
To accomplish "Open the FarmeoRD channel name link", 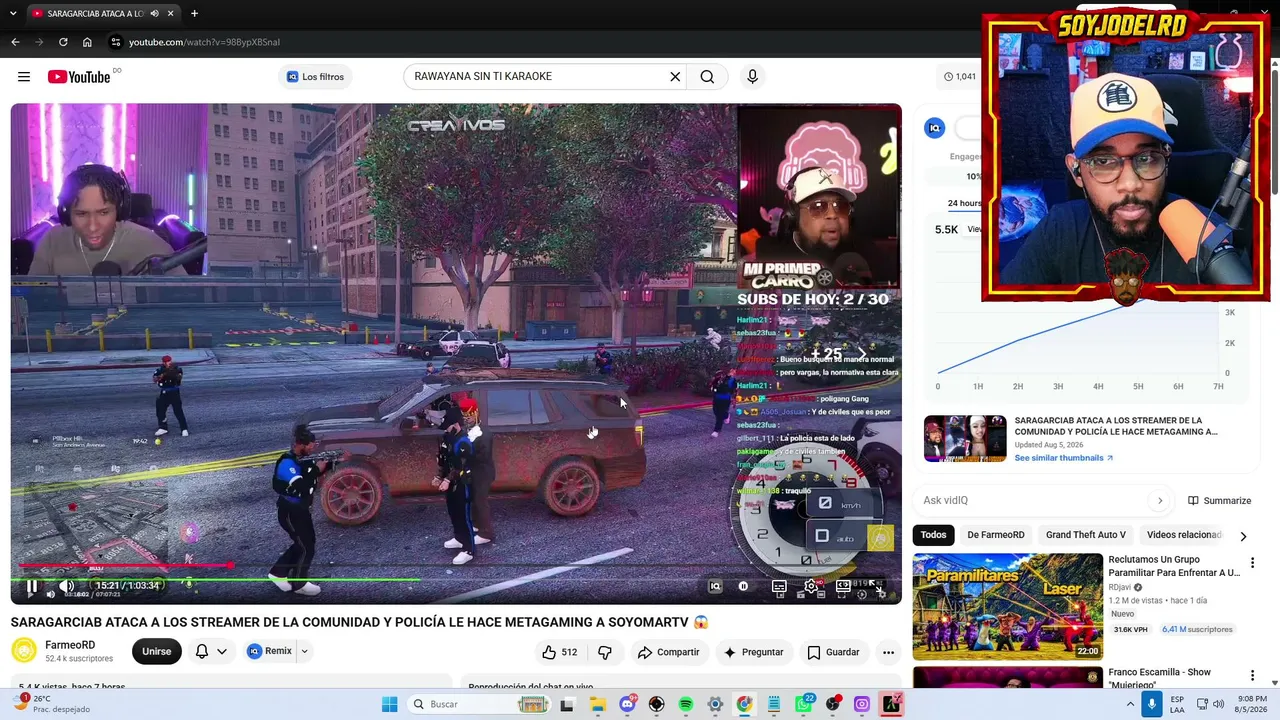I will pos(70,645).
